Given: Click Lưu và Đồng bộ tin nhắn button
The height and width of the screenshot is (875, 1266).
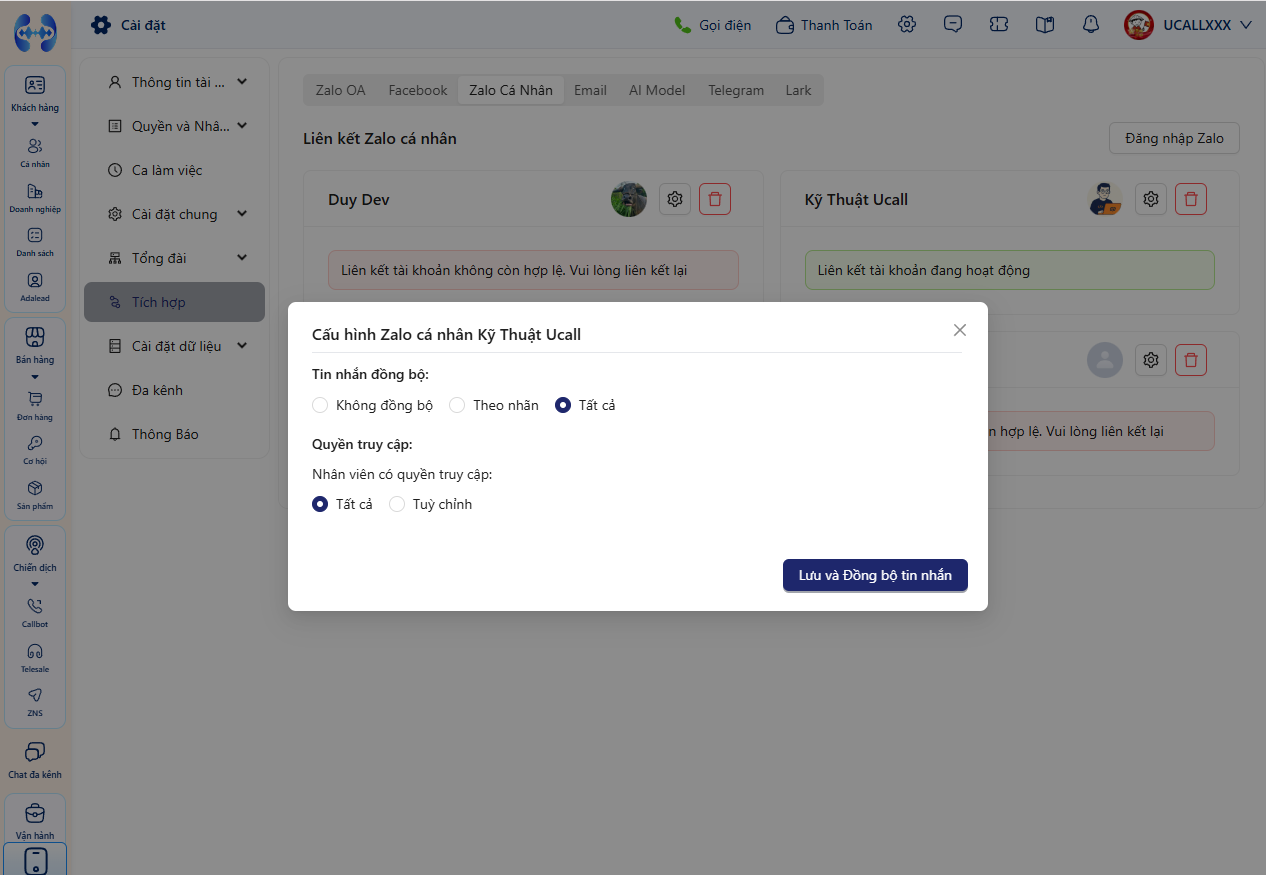Looking at the screenshot, I should tap(875, 575).
